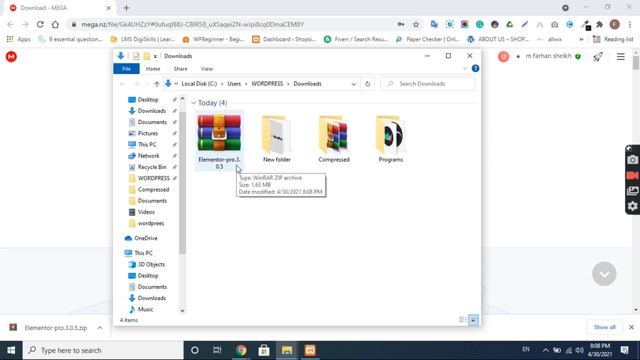The height and width of the screenshot is (360, 640).
Task: Collapse the Today (4) group
Action: click(x=193, y=103)
